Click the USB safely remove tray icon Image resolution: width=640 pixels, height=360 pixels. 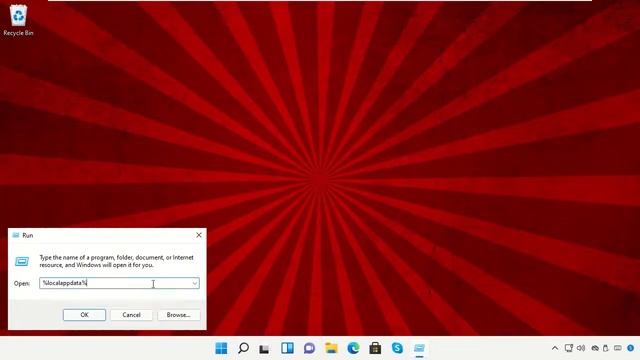pyautogui.click(x=606, y=348)
